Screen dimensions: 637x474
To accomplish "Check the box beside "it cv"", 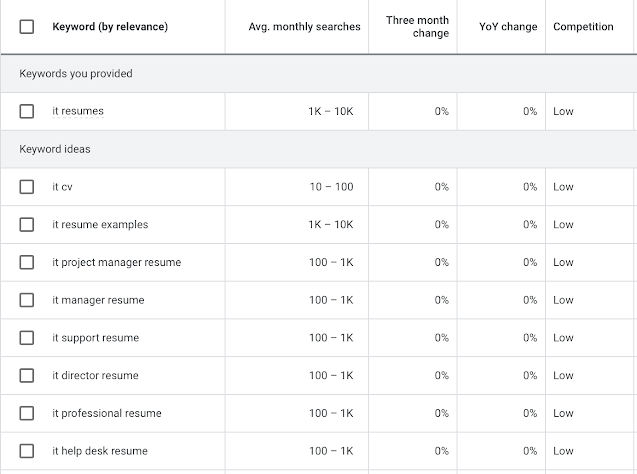I will click(x=27, y=187).
